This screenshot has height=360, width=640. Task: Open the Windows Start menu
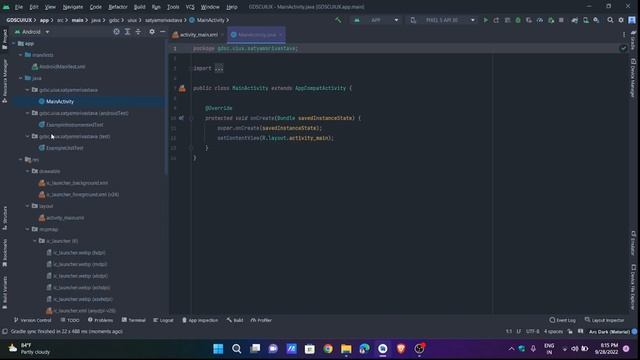click(218, 349)
